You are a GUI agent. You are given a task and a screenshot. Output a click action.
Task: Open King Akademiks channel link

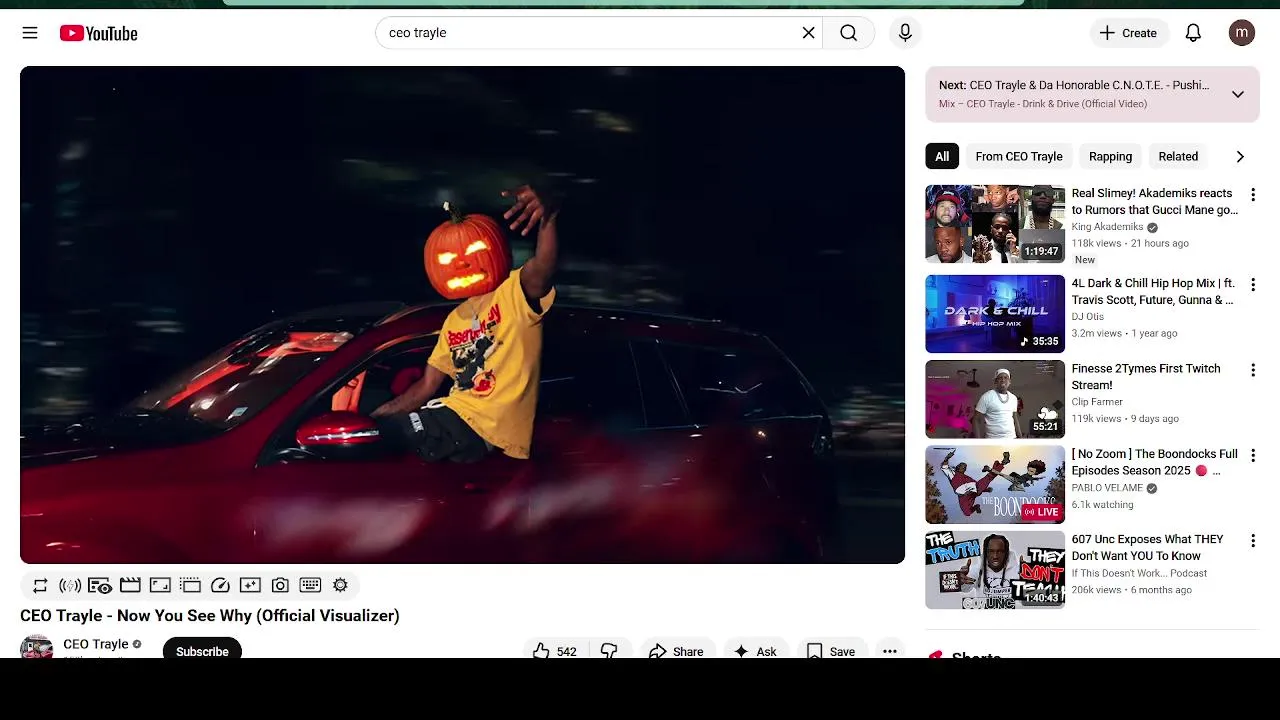point(1107,227)
